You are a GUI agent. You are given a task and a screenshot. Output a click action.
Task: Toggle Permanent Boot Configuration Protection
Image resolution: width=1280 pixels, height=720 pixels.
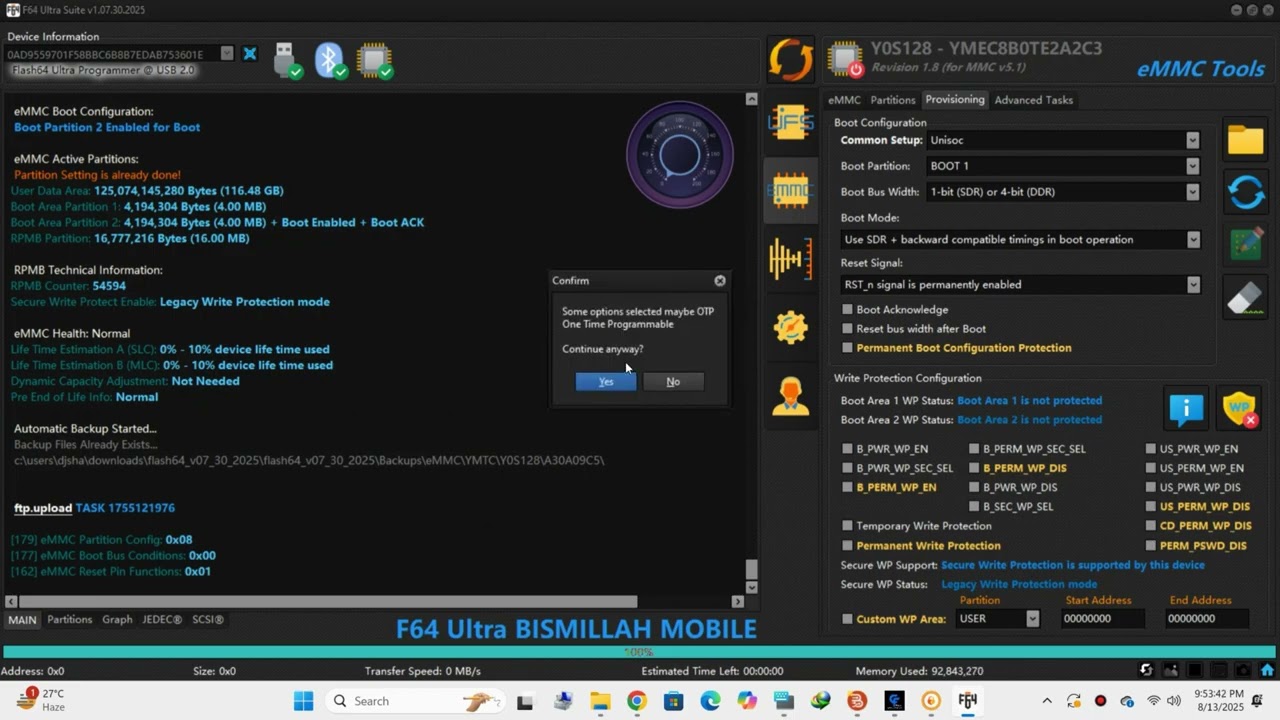coord(848,348)
